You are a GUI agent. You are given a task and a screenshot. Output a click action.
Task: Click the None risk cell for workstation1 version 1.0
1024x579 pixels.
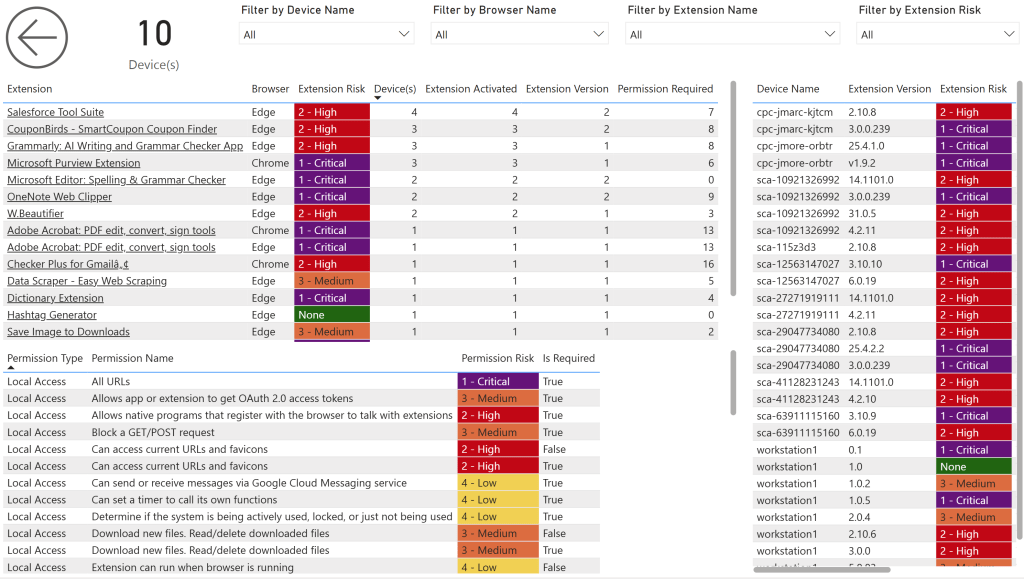(974, 467)
